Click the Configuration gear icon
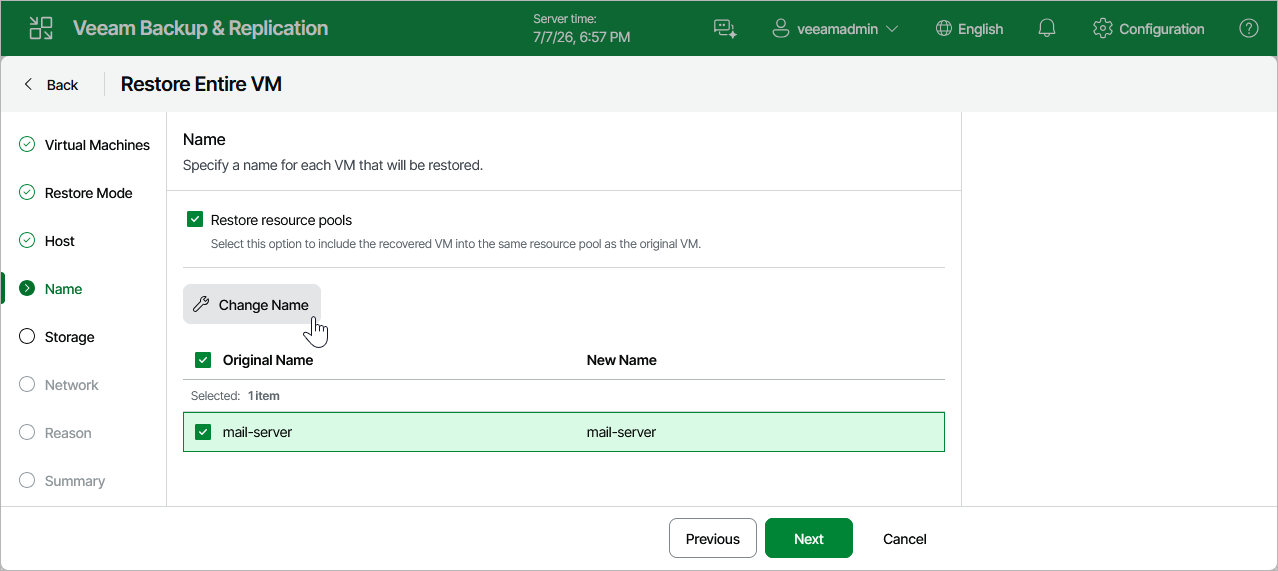 1103,29
